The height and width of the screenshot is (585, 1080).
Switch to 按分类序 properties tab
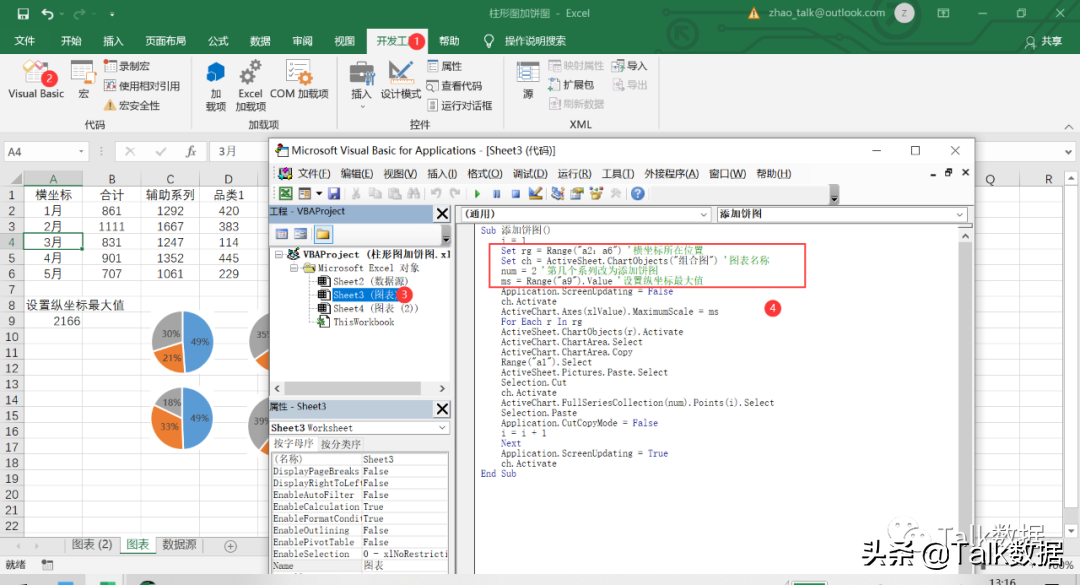(x=340, y=444)
